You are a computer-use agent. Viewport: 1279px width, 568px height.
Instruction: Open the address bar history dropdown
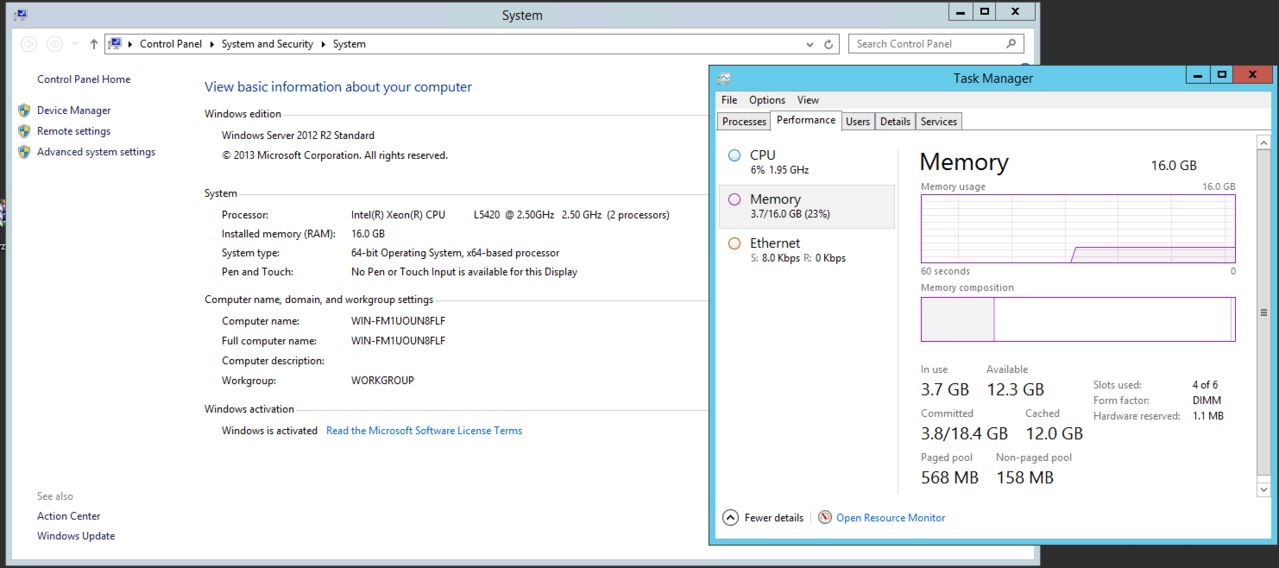pos(810,44)
